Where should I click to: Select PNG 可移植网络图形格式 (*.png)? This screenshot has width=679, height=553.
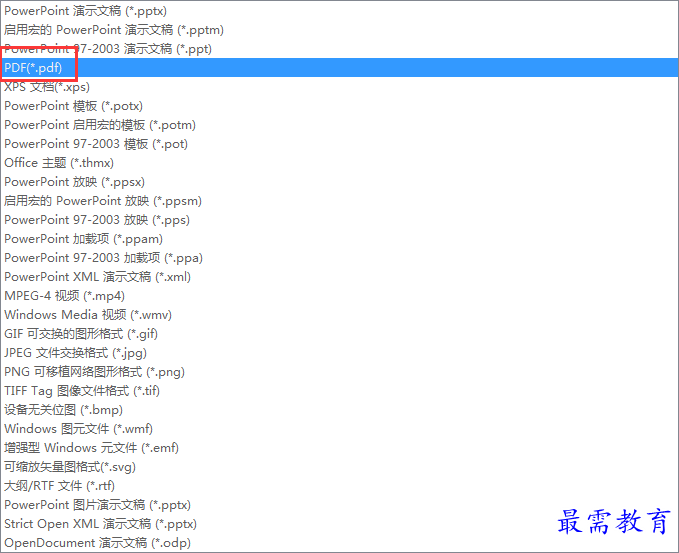click(339, 372)
